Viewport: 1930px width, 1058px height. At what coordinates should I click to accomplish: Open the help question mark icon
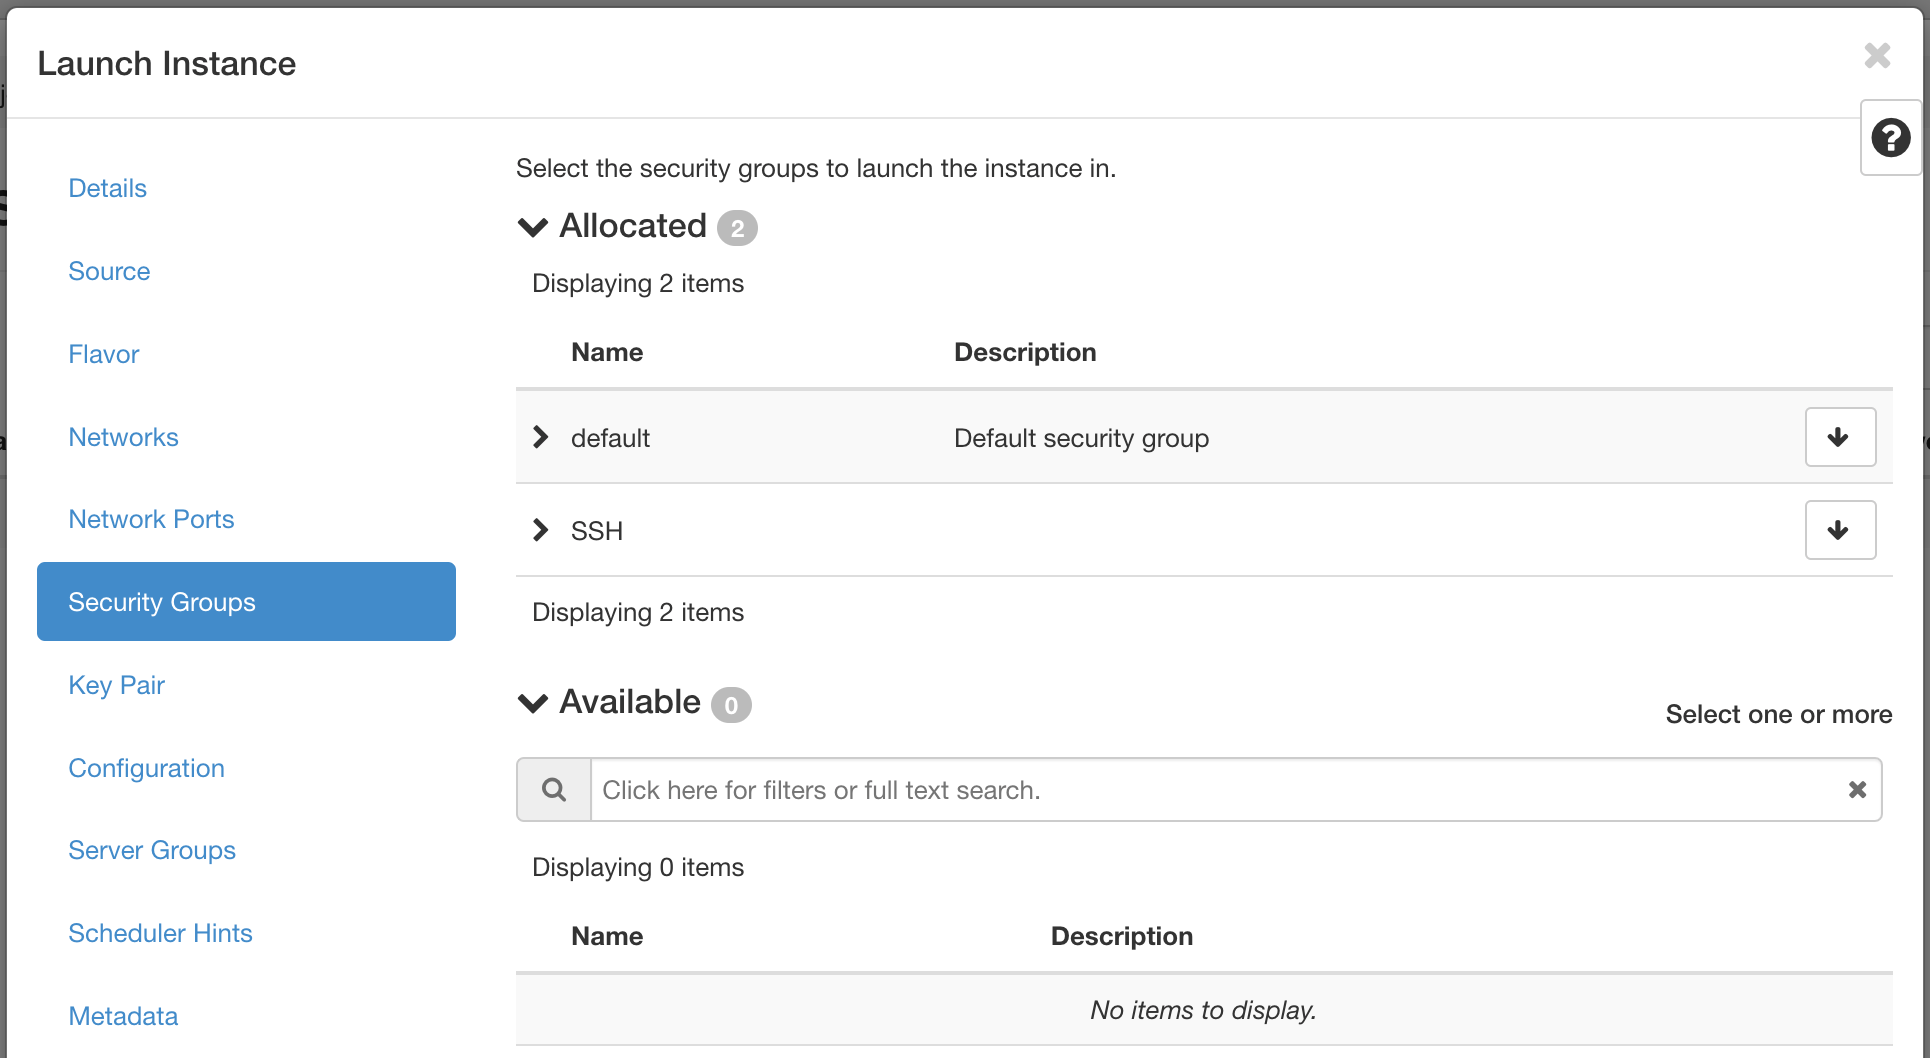click(x=1890, y=138)
